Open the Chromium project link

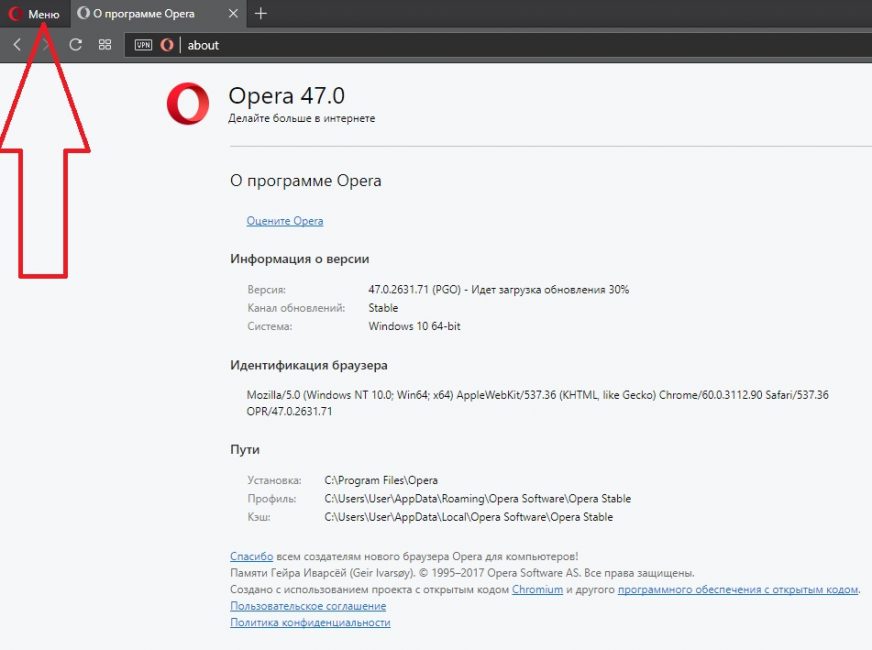pyautogui.click(x=537, y=589)
